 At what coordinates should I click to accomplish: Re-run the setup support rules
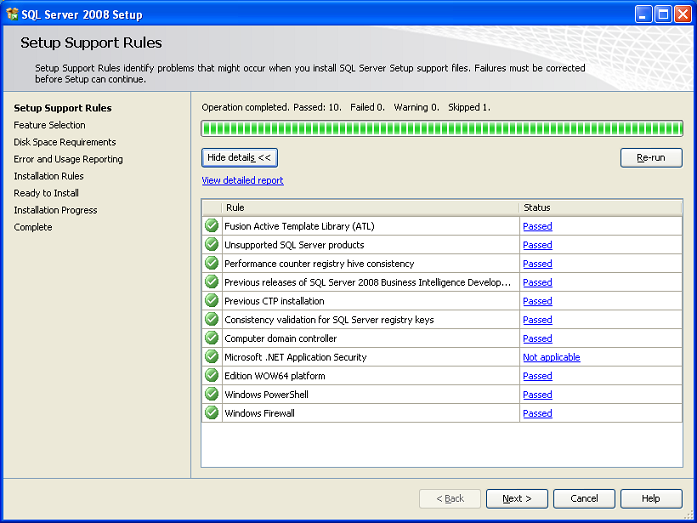[x=651, y=158]
